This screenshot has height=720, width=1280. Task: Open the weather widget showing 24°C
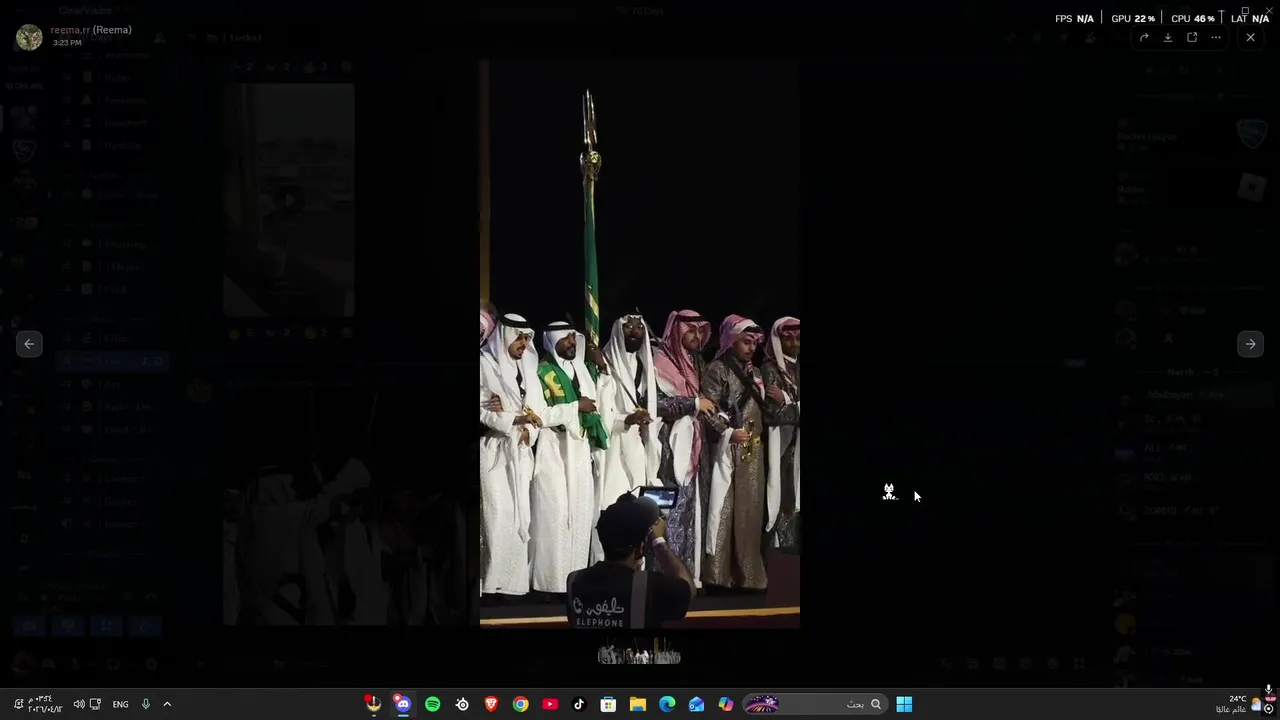[1239, 704]
